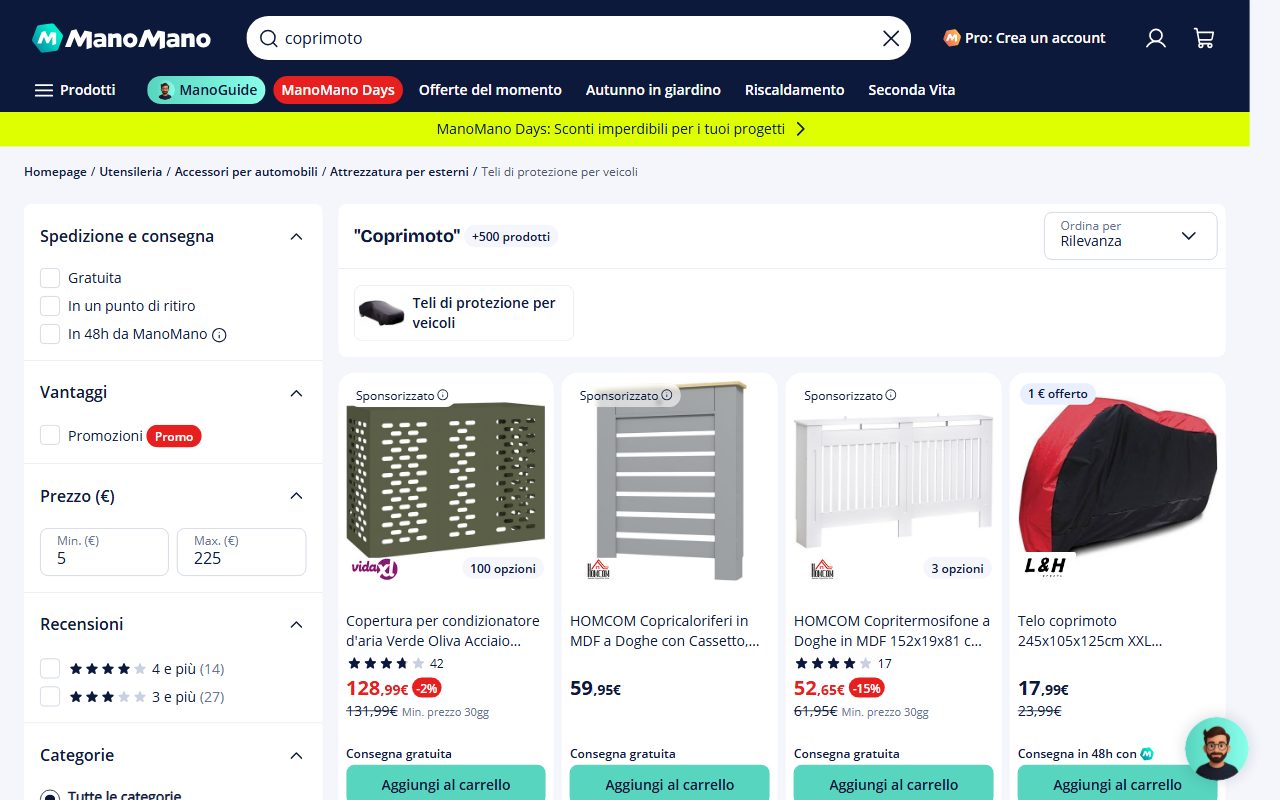
Task: Open 'Accessori per automobili' breadcrumb link
Action: pos(246,172)
